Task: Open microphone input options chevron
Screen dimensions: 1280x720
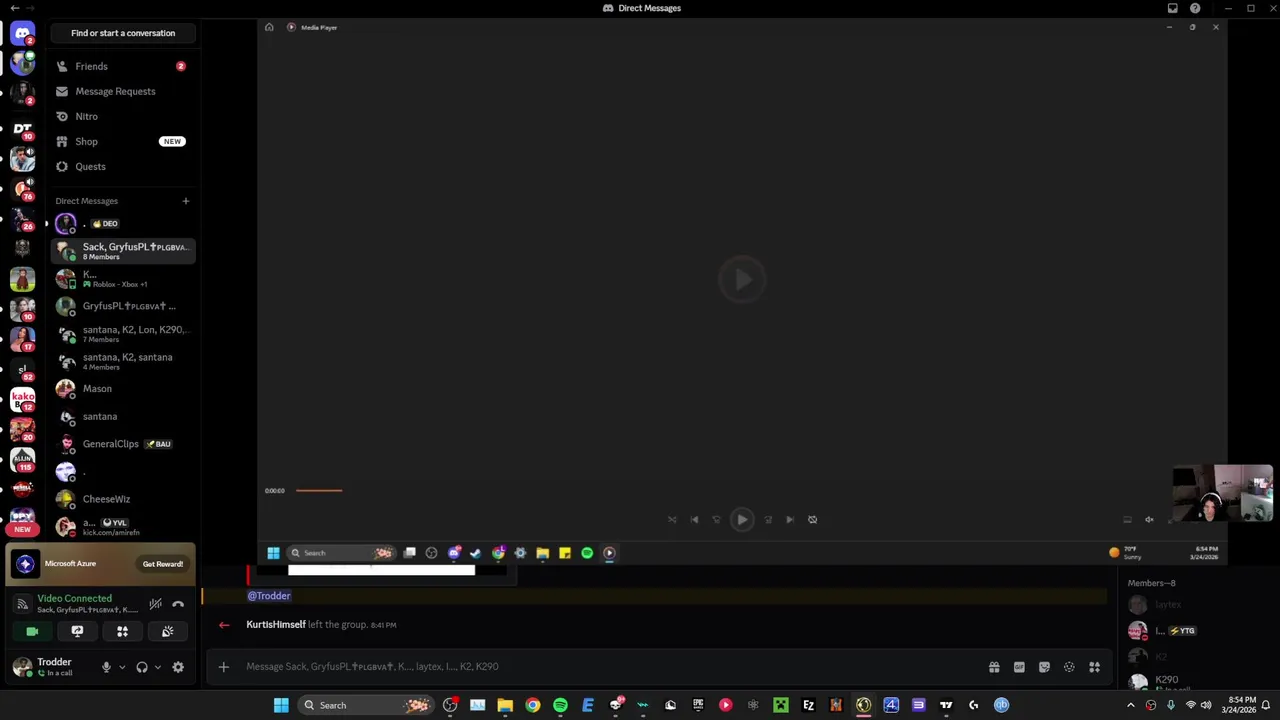Action: (122, 667)
